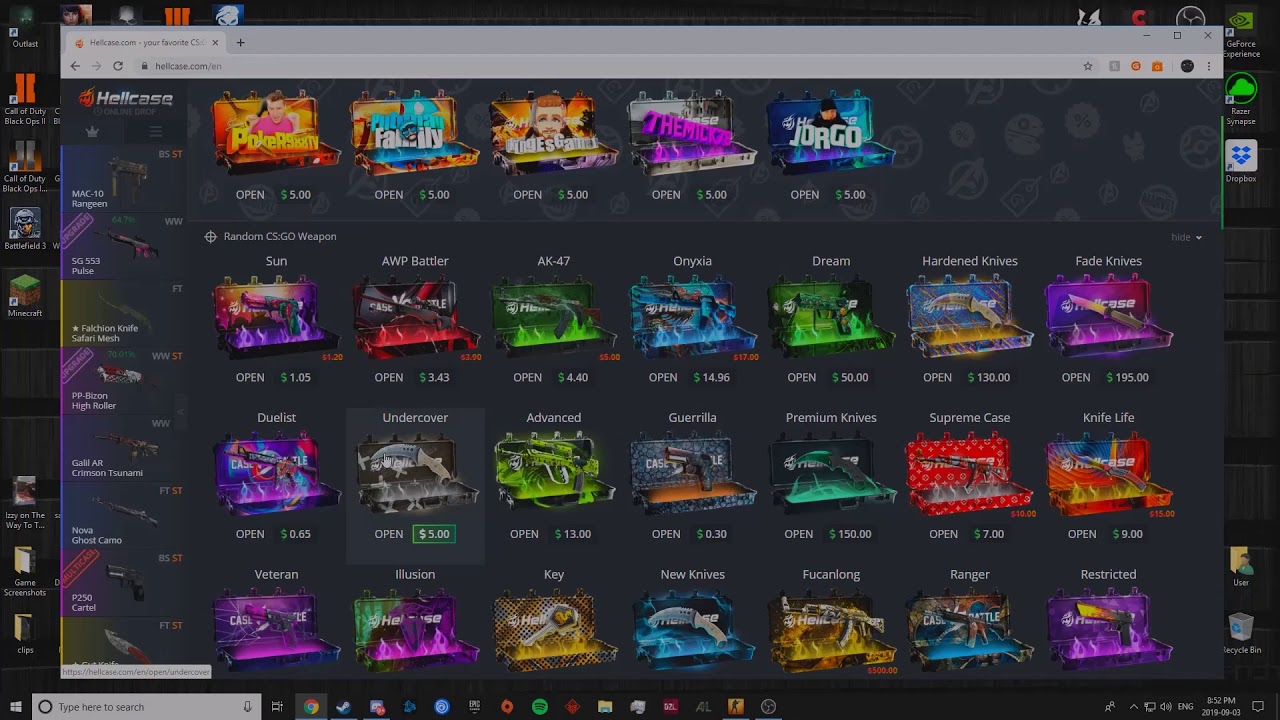The image size is (1280, 720).
Task: Click OPEN under Advanced case
Action: [x=524, y=534]
